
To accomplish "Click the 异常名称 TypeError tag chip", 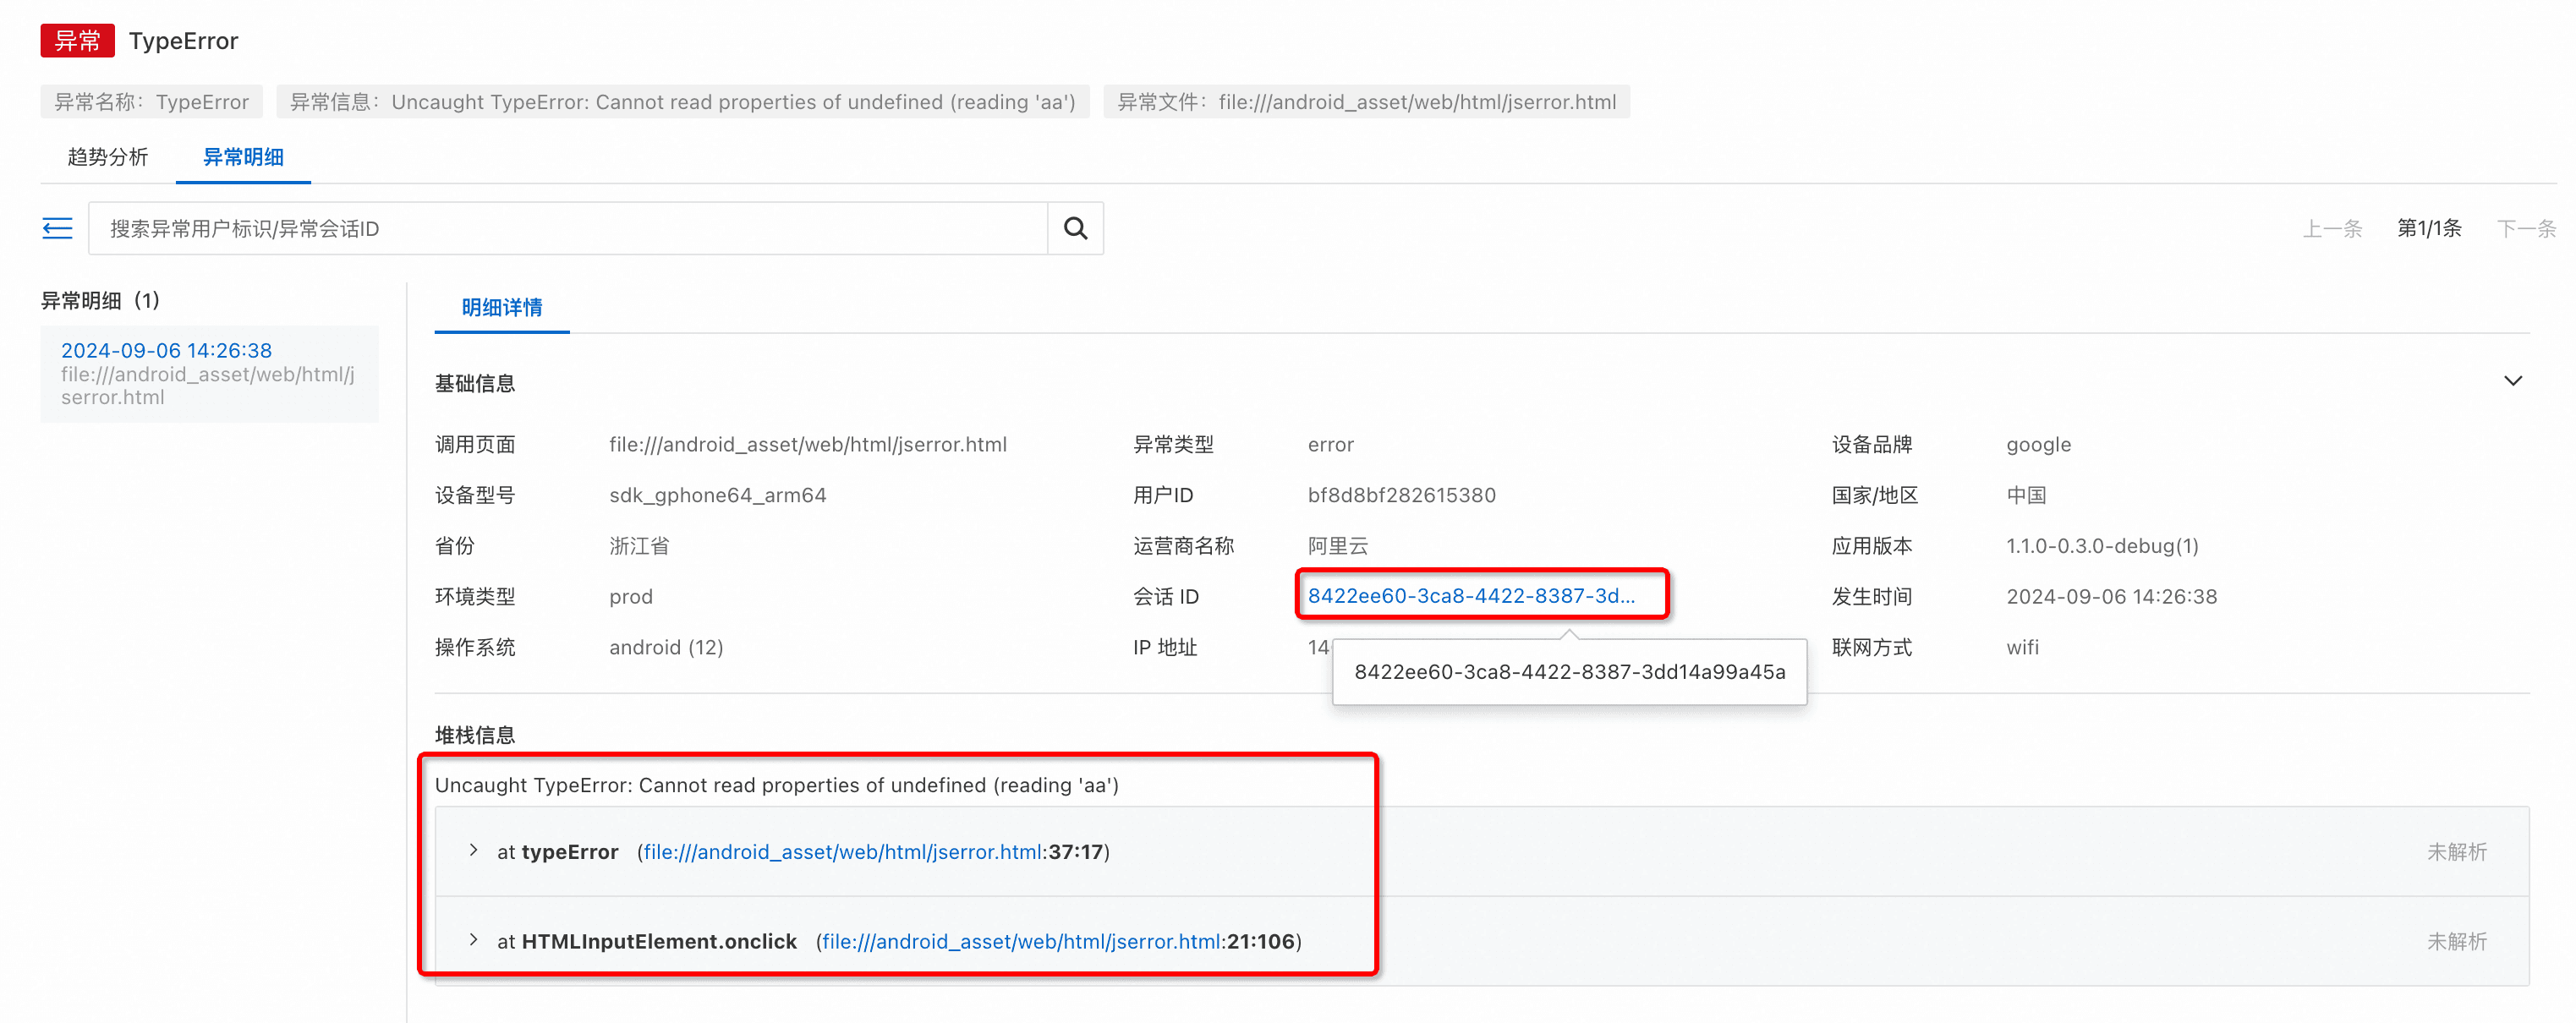I will [x=151, y=102].
